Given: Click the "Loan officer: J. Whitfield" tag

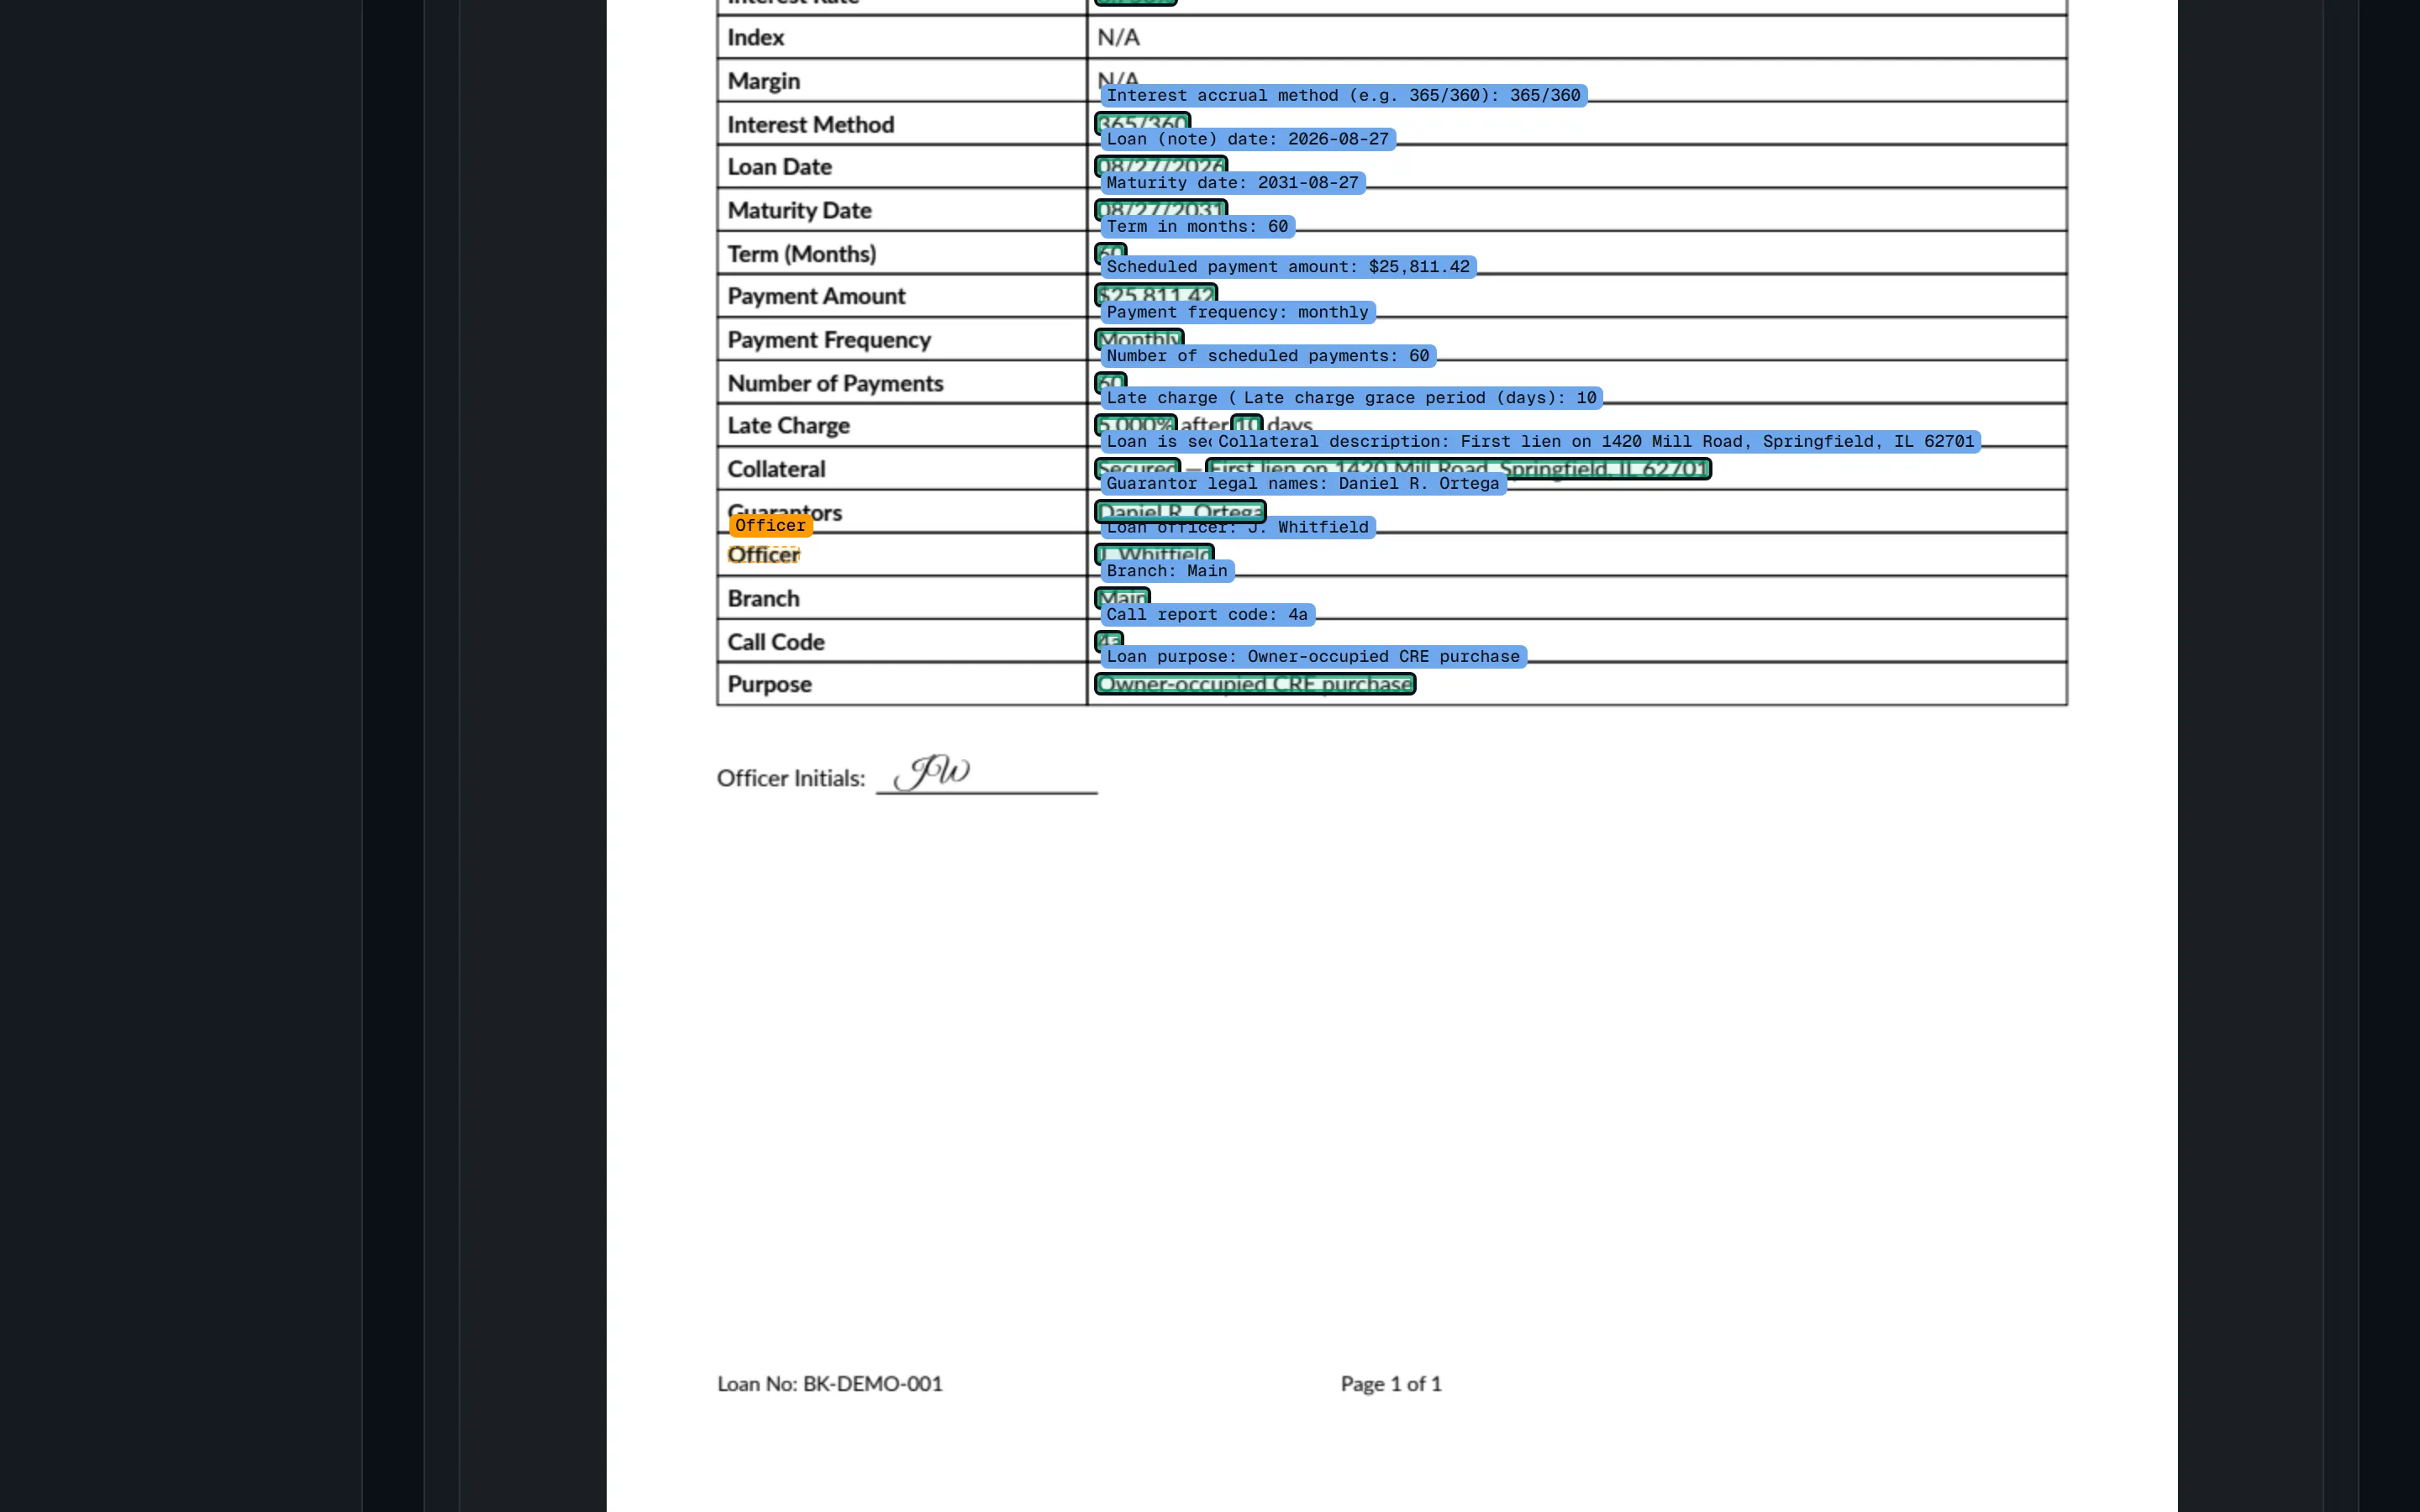Looking at the screenshot, I should pyautogui.click(x=1237, y=528).
